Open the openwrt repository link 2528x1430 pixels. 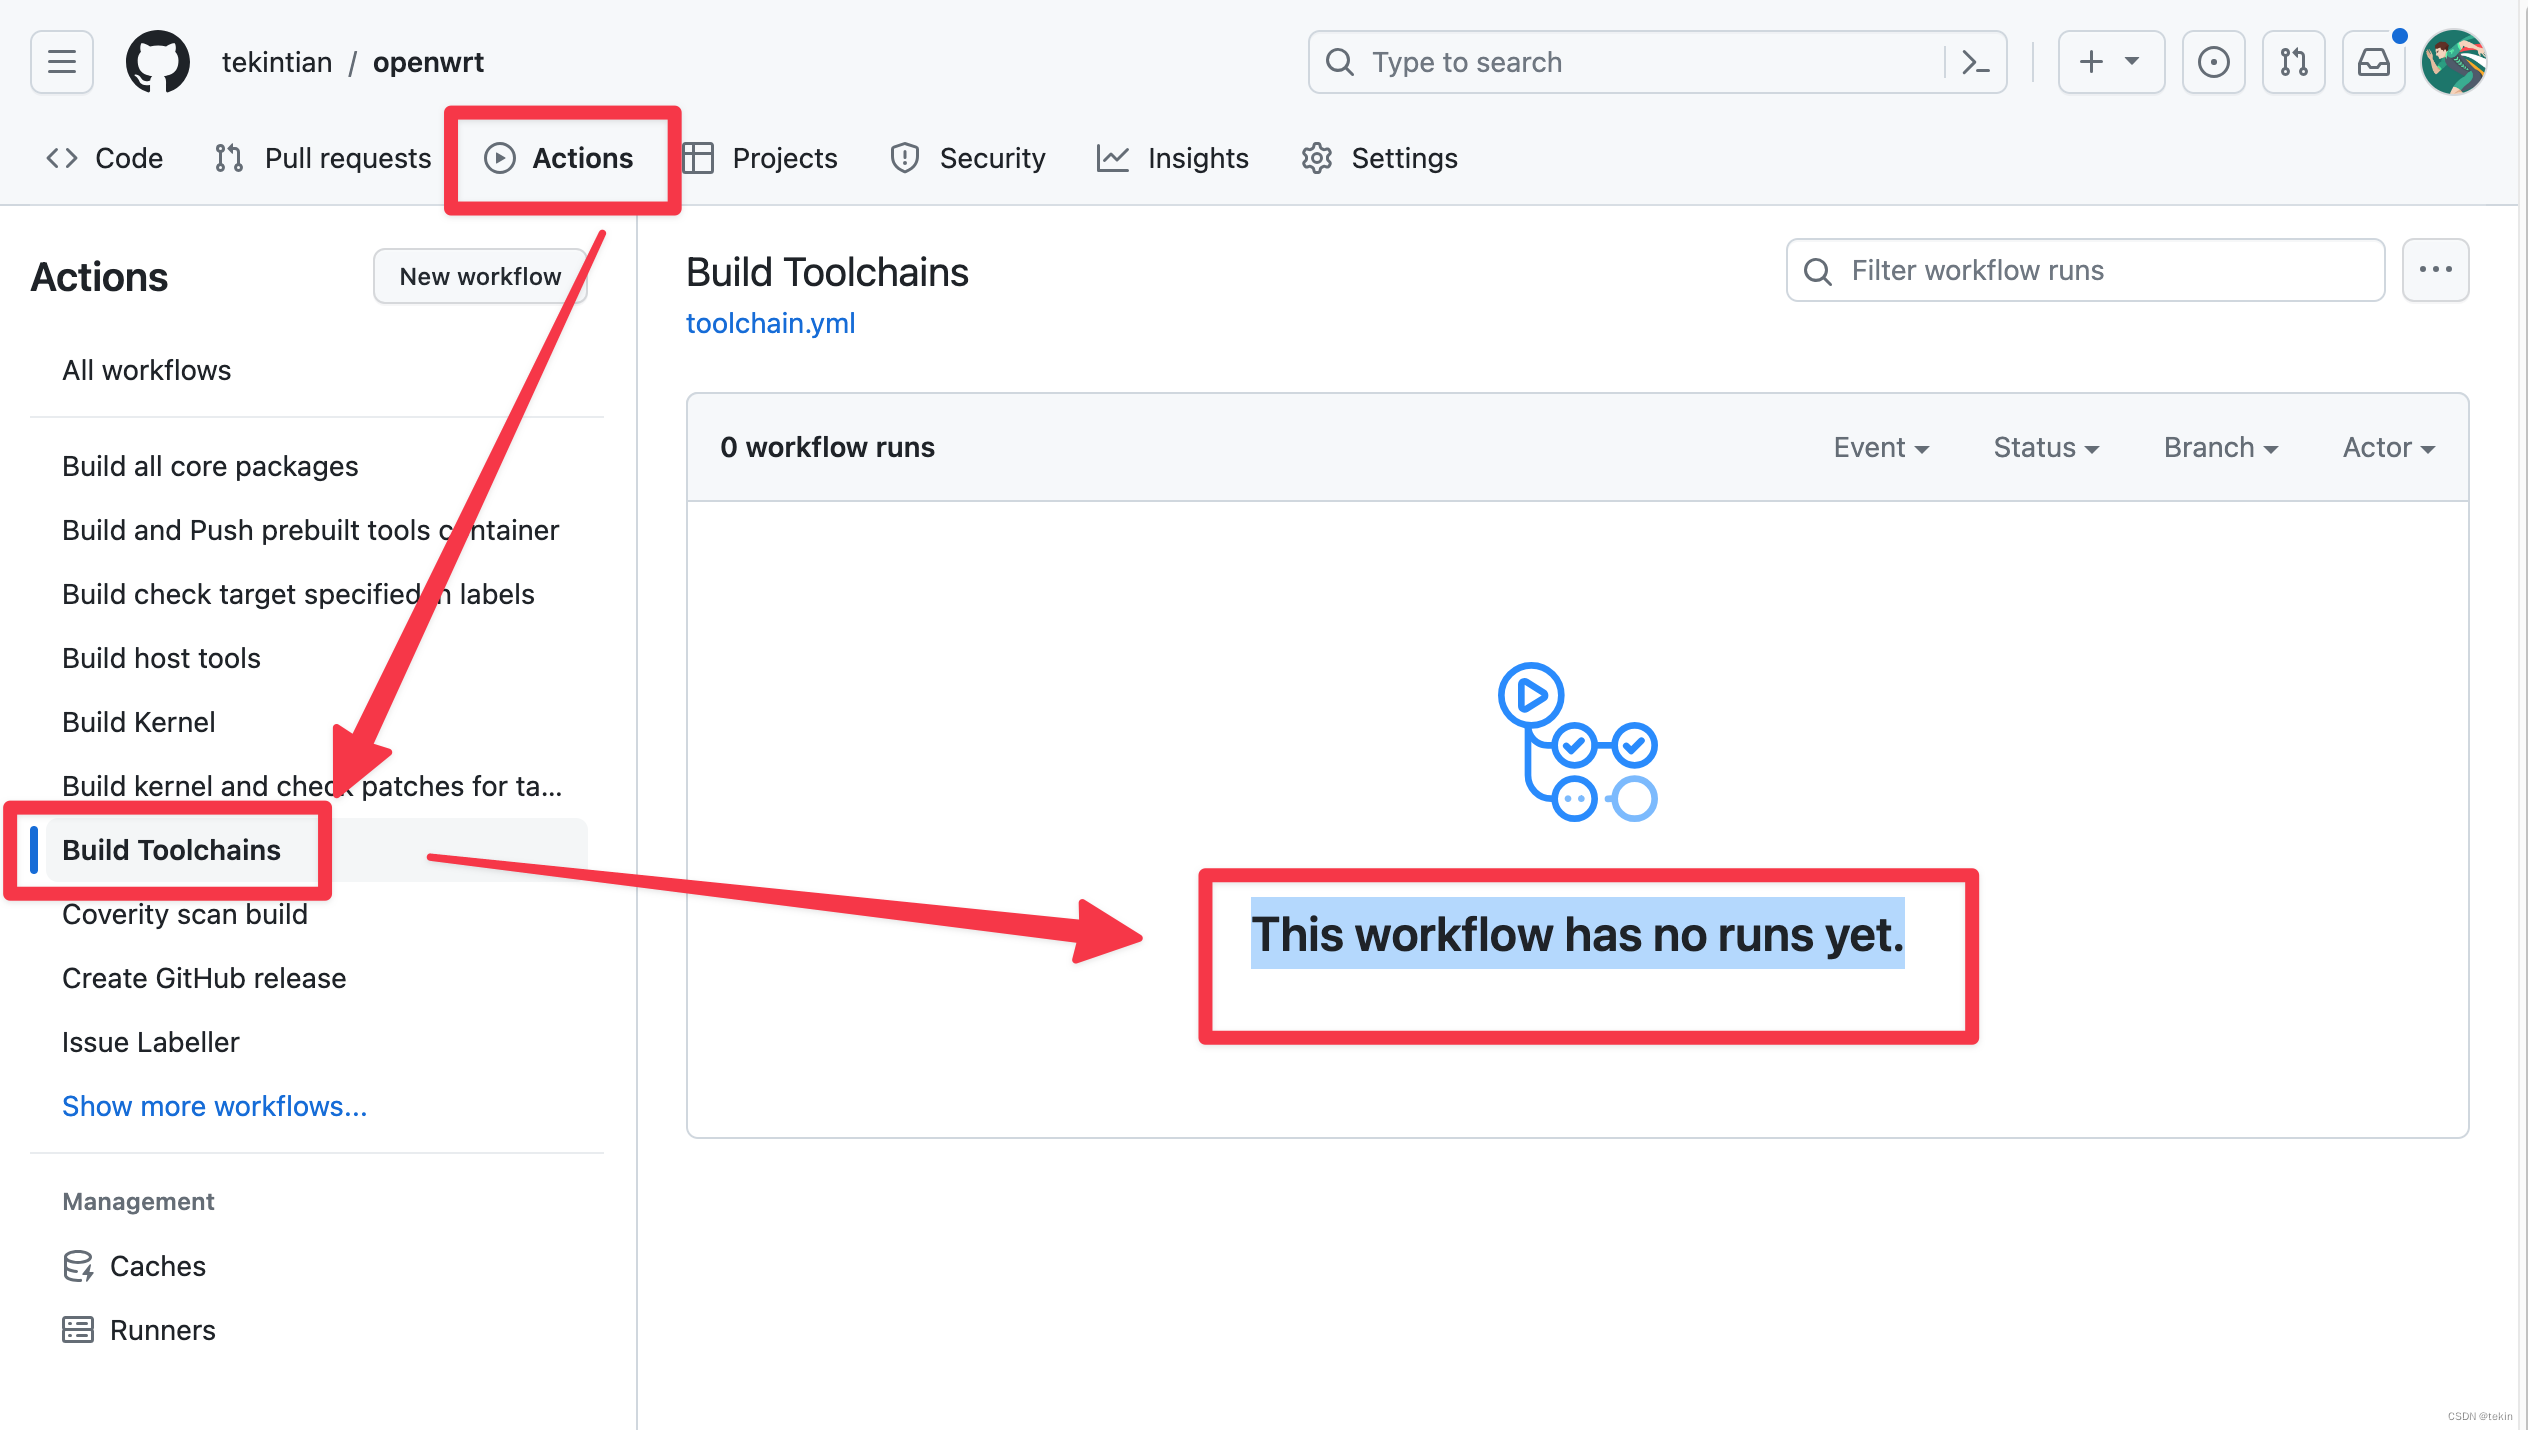coord(428,62)
